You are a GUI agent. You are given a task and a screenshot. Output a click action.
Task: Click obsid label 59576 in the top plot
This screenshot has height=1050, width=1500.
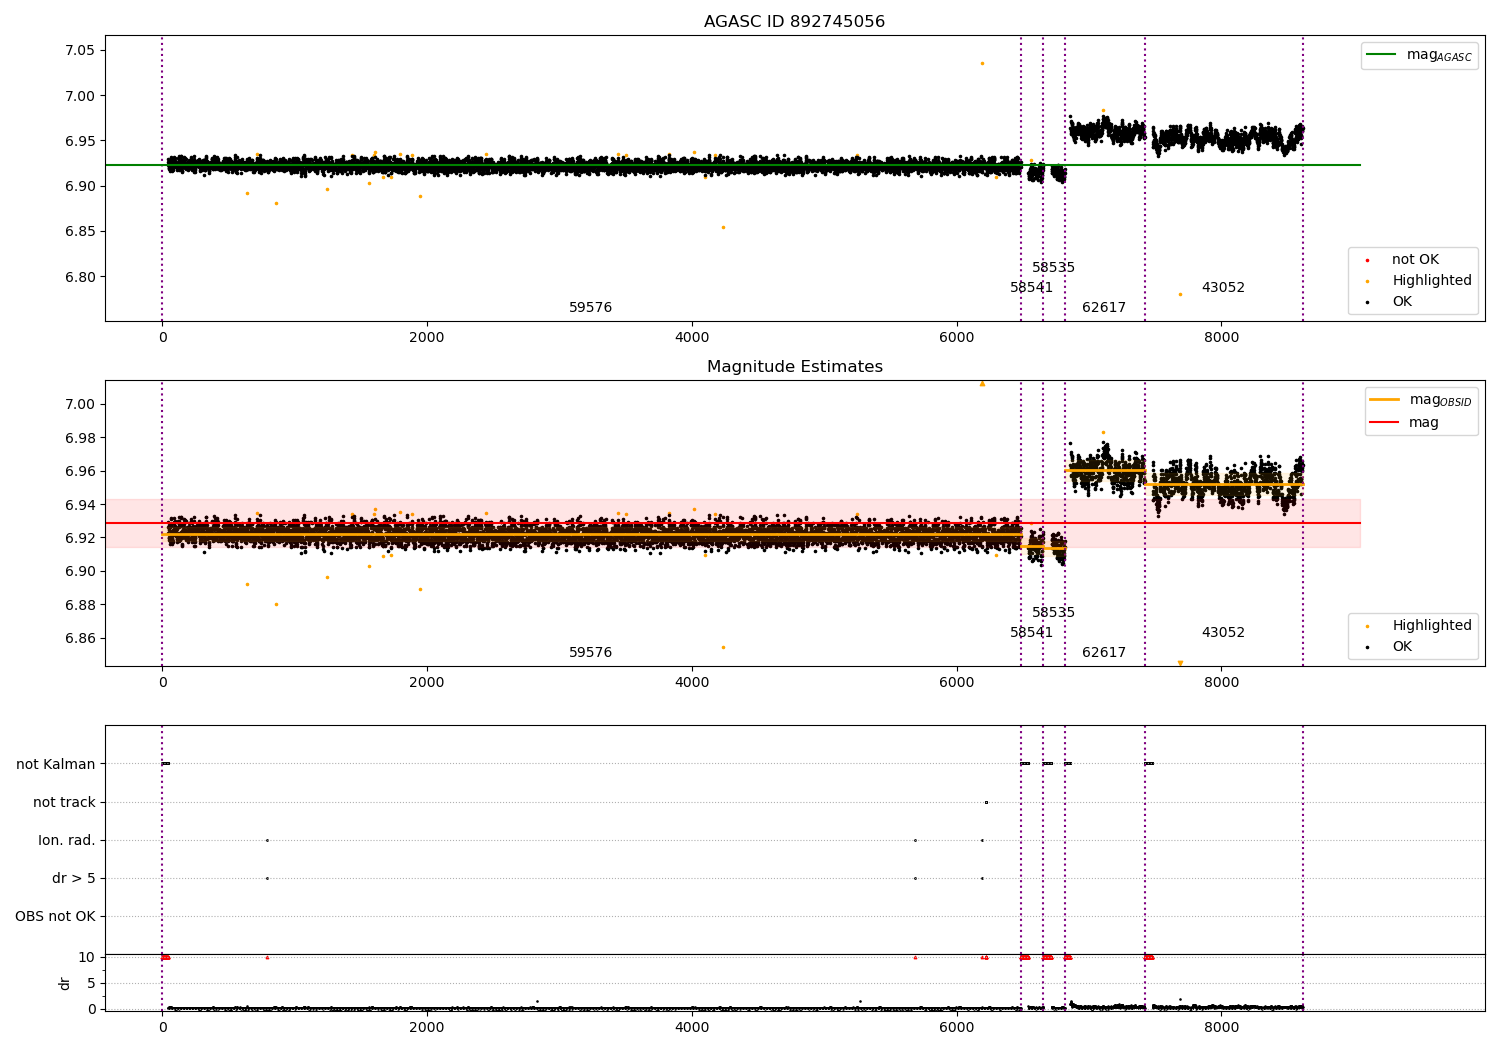tap(590, 308)
